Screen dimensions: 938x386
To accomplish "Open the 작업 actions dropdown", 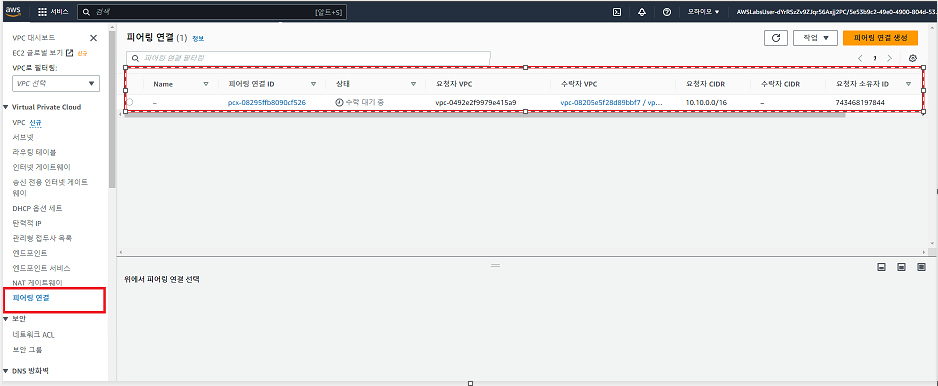I will 815,38.
